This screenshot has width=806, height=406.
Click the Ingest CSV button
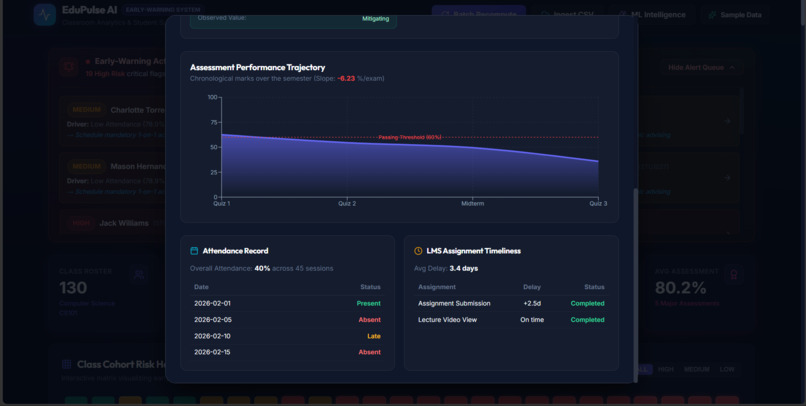click(567, 15)
